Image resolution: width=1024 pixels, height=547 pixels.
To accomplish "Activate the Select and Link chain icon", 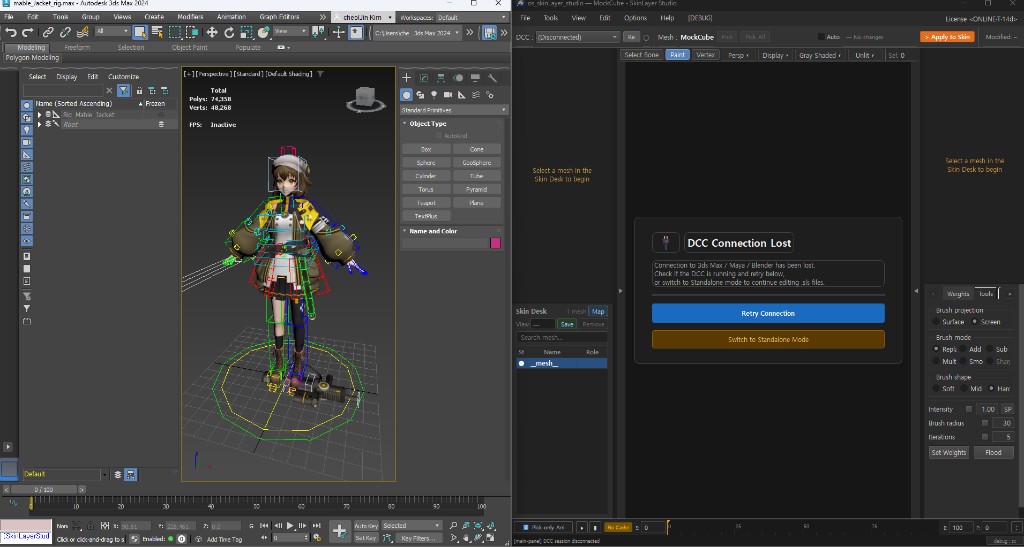I will click(x=48, y=32).
